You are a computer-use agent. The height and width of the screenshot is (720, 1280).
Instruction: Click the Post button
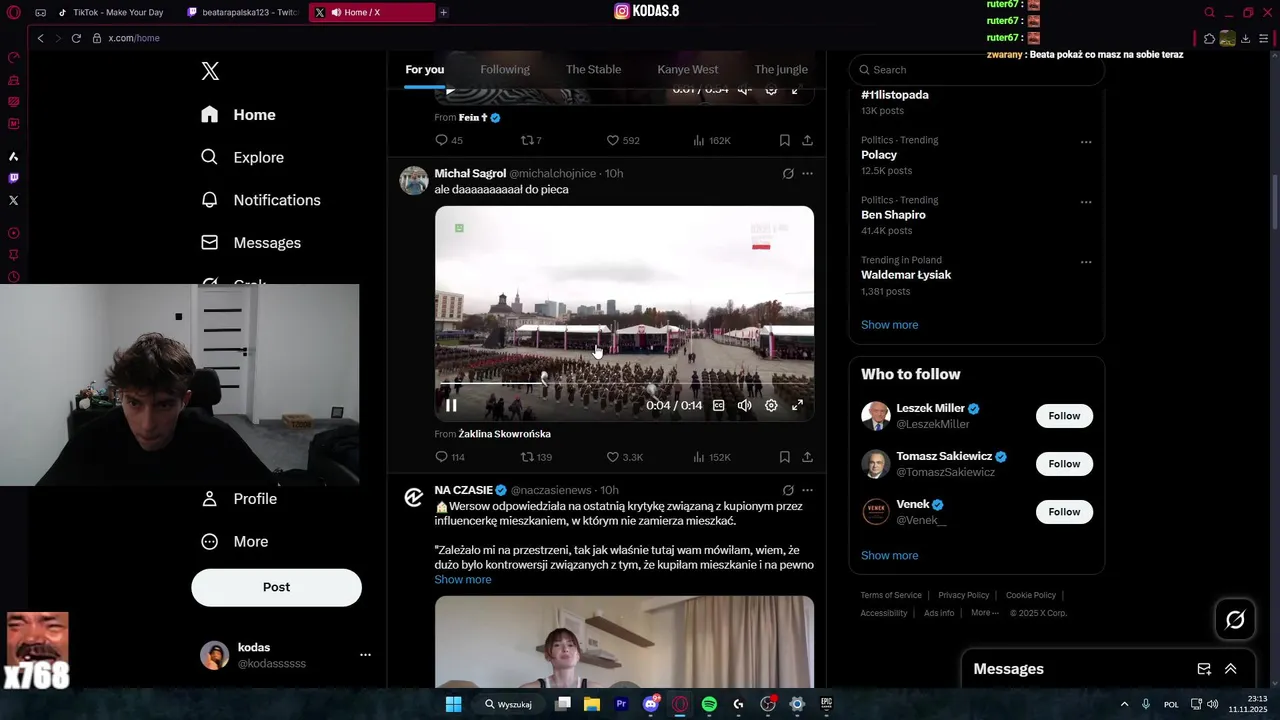pos(276,587)
